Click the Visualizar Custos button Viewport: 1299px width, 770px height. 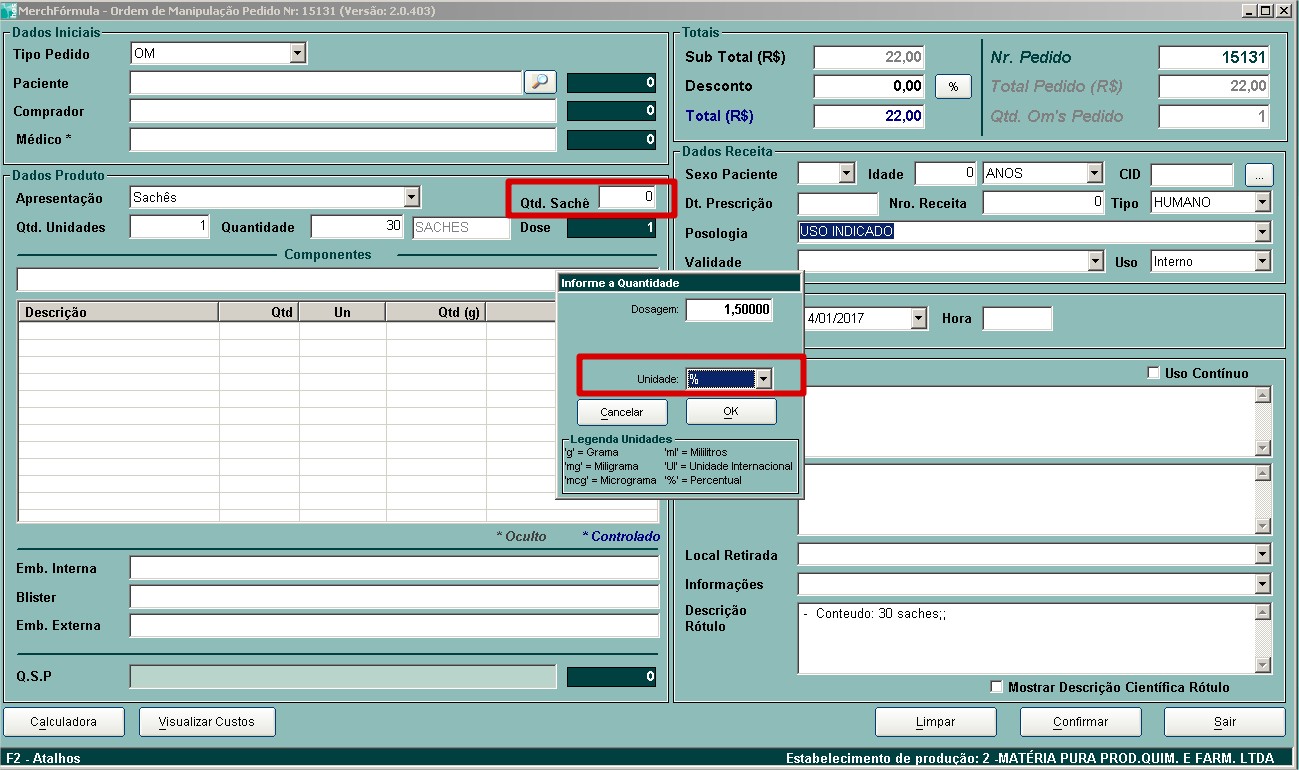click(207, 722)
